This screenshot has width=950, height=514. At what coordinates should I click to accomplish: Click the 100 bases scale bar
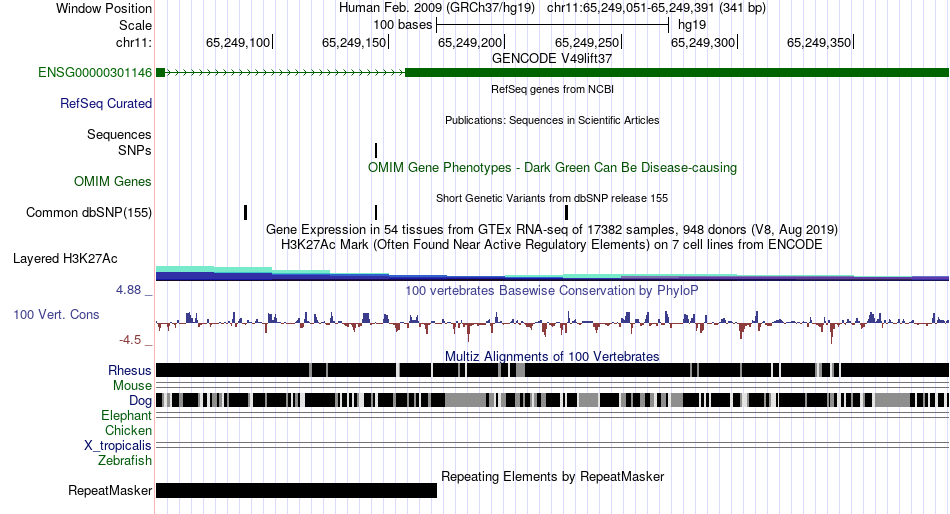[553, 25]
